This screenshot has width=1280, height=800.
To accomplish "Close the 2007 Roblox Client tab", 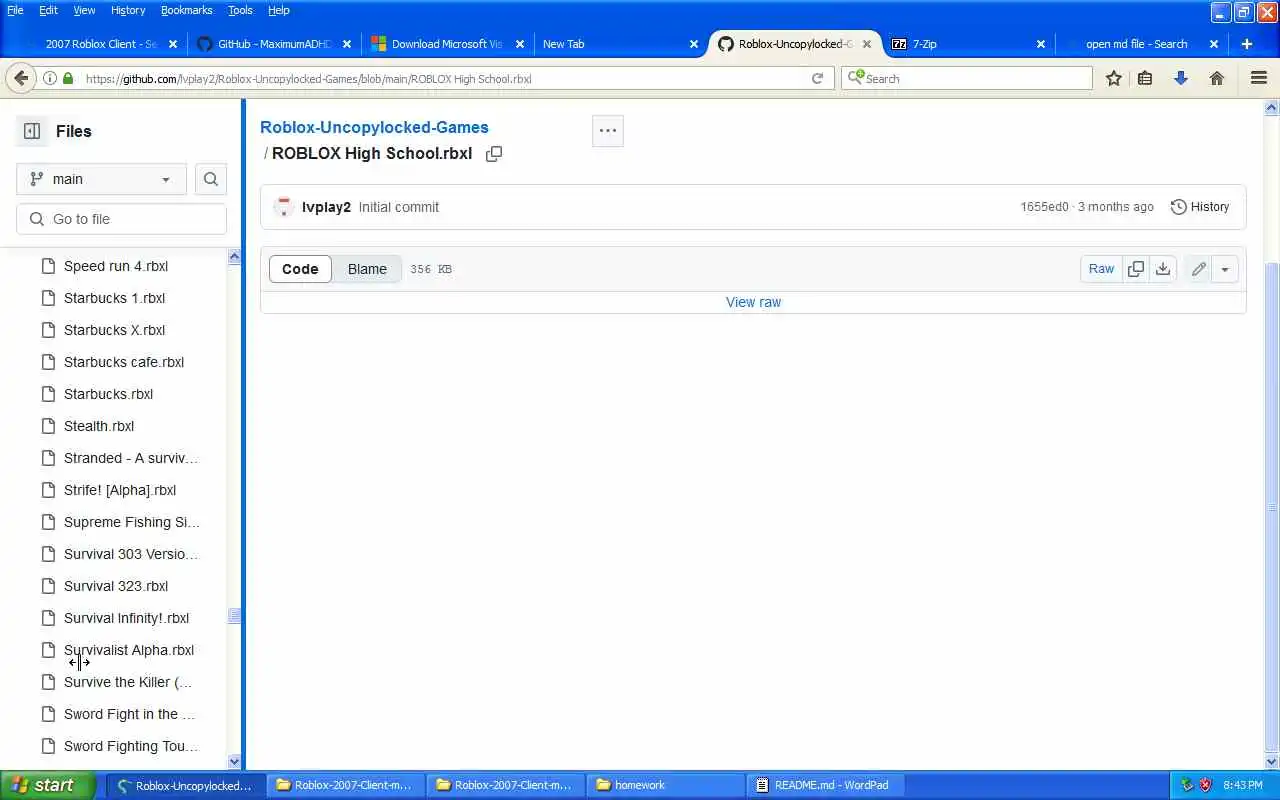I will click(174, 44).
